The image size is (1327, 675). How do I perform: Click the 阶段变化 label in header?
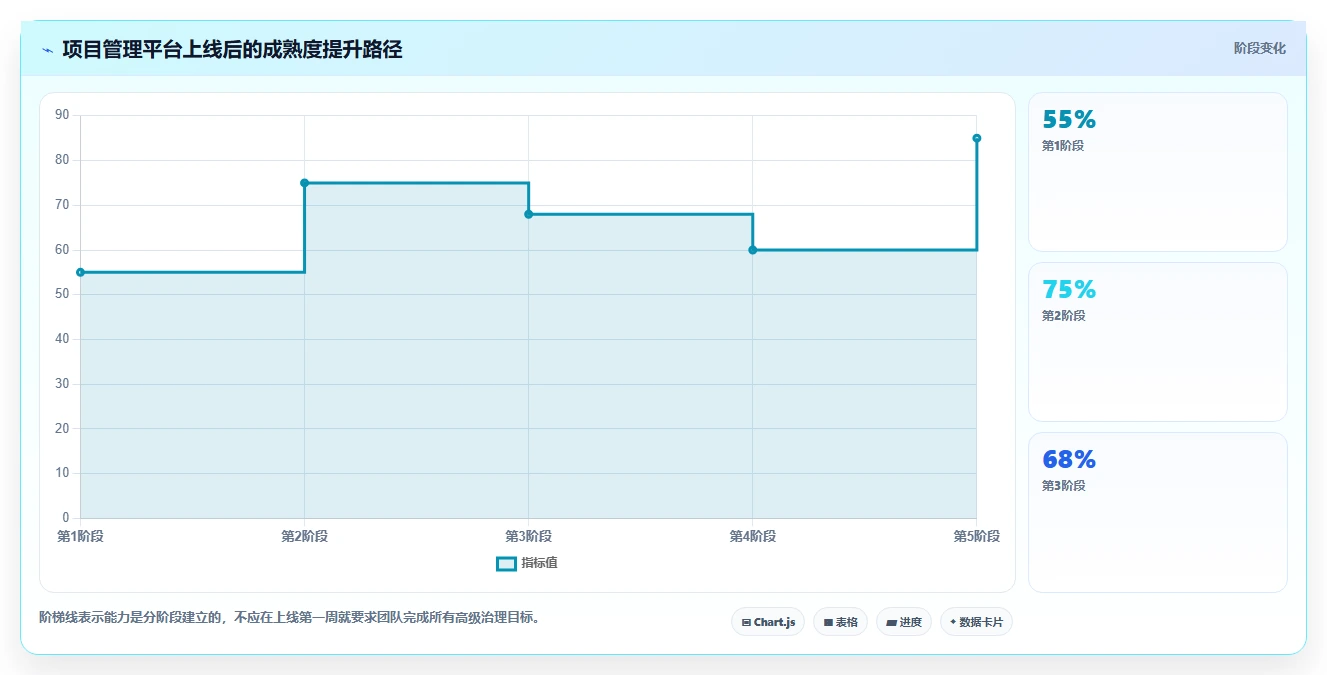[1259, 48]
